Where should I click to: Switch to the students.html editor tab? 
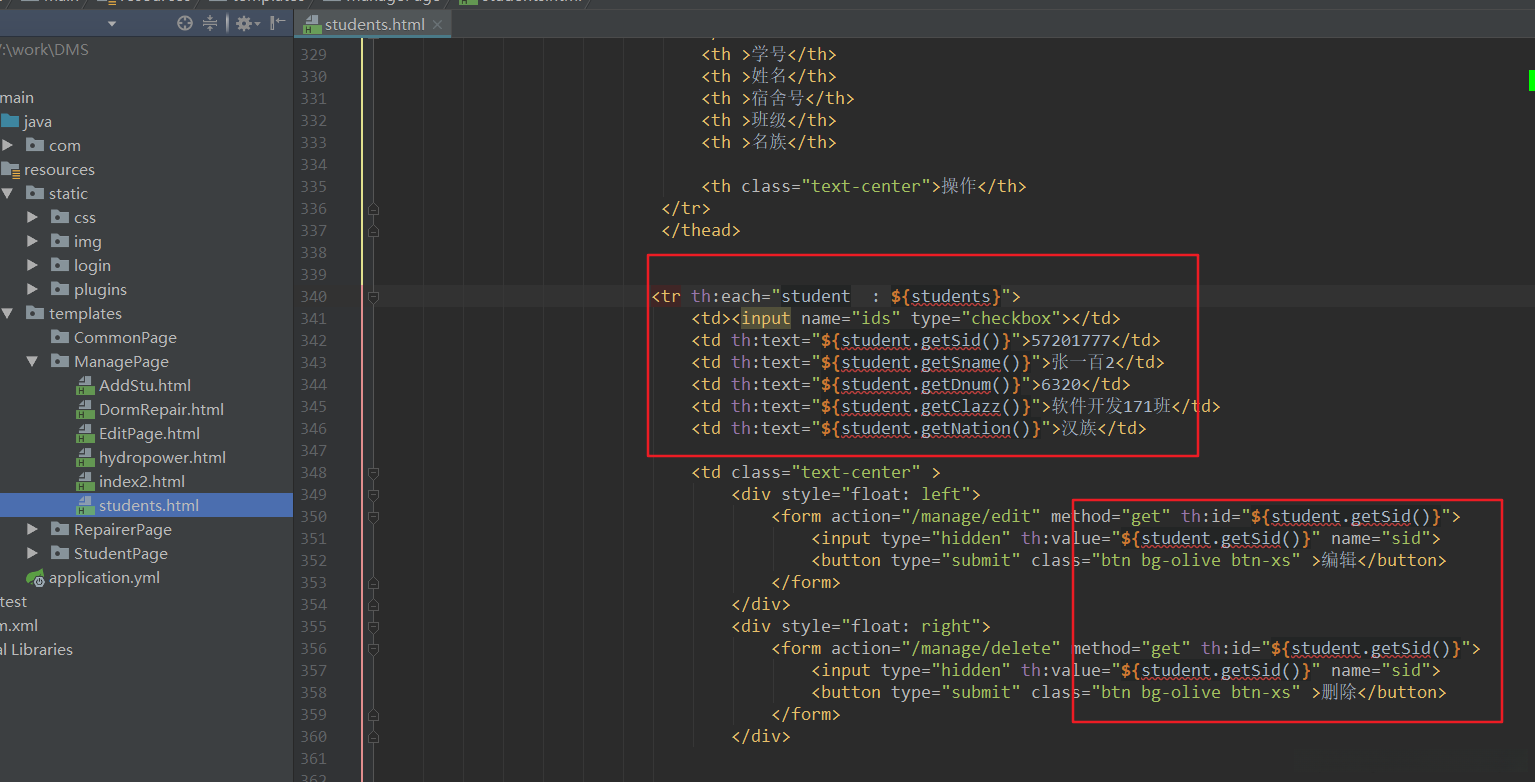(374, 24)
